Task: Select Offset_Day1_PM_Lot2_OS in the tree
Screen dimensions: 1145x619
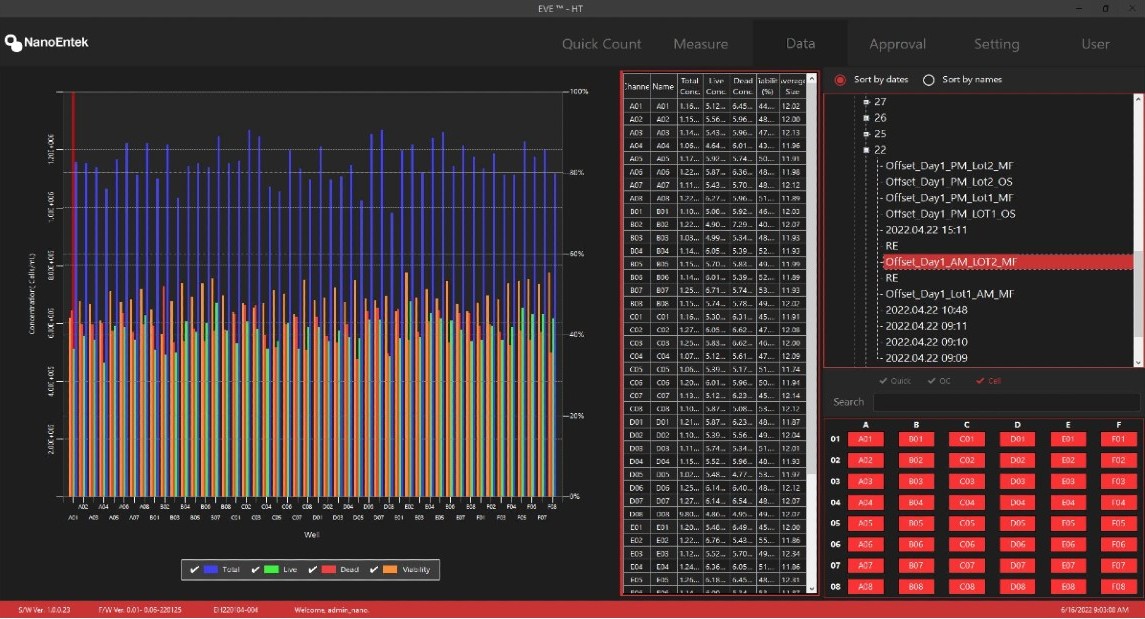Action: click(949, 182)
